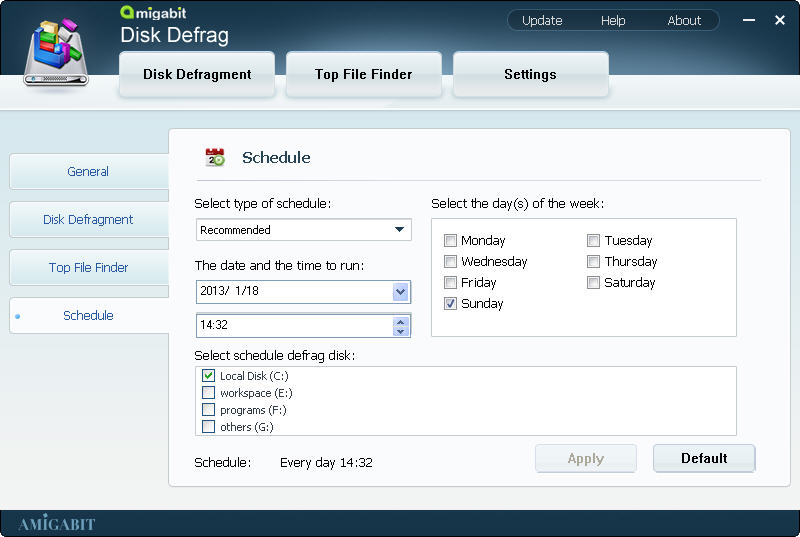Open the Settings main tab
This screenshot has width=800, height=537.
530,74
